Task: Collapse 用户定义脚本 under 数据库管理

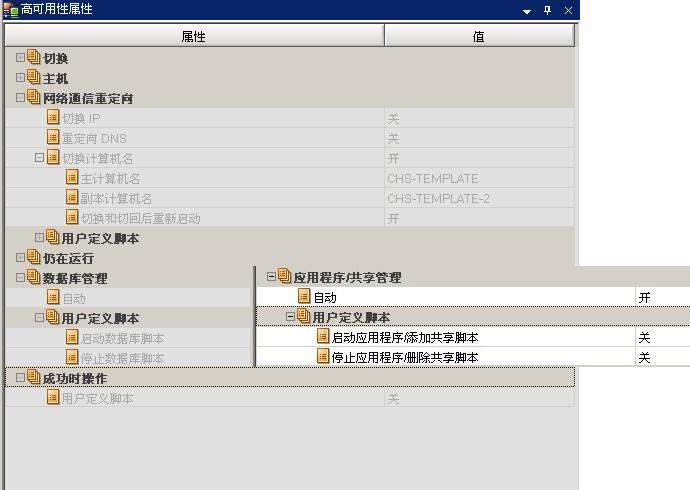Action: [39, 317]
